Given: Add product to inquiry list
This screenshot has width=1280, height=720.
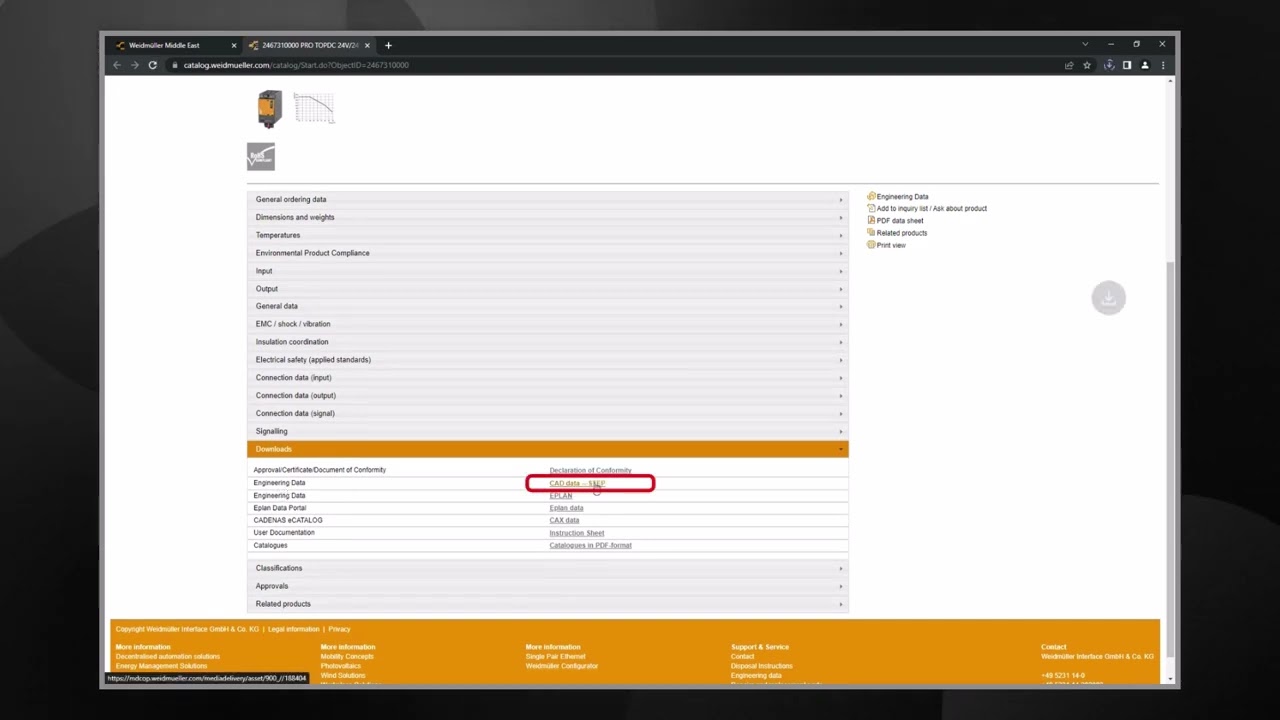Looking at the screenshot, I should click(x=931, y=209).
